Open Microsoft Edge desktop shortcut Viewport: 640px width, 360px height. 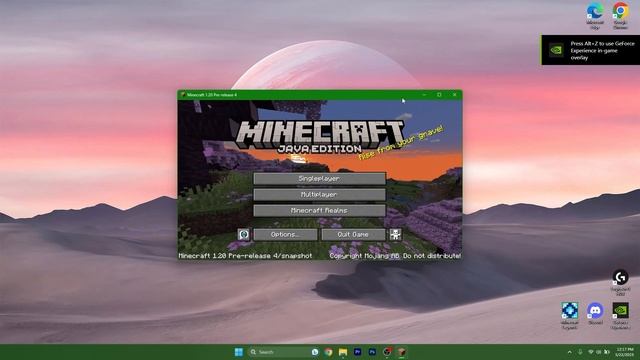595,16
